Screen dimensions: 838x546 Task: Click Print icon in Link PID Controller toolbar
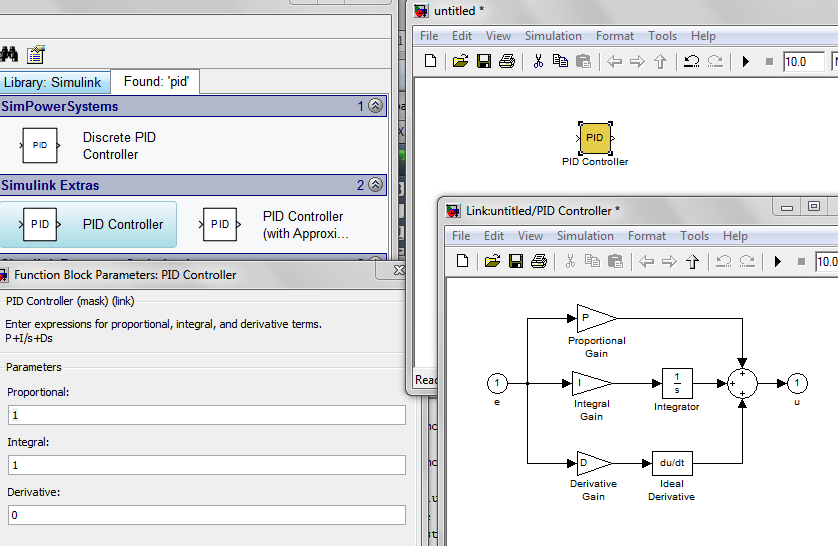[x=539, y=261]
